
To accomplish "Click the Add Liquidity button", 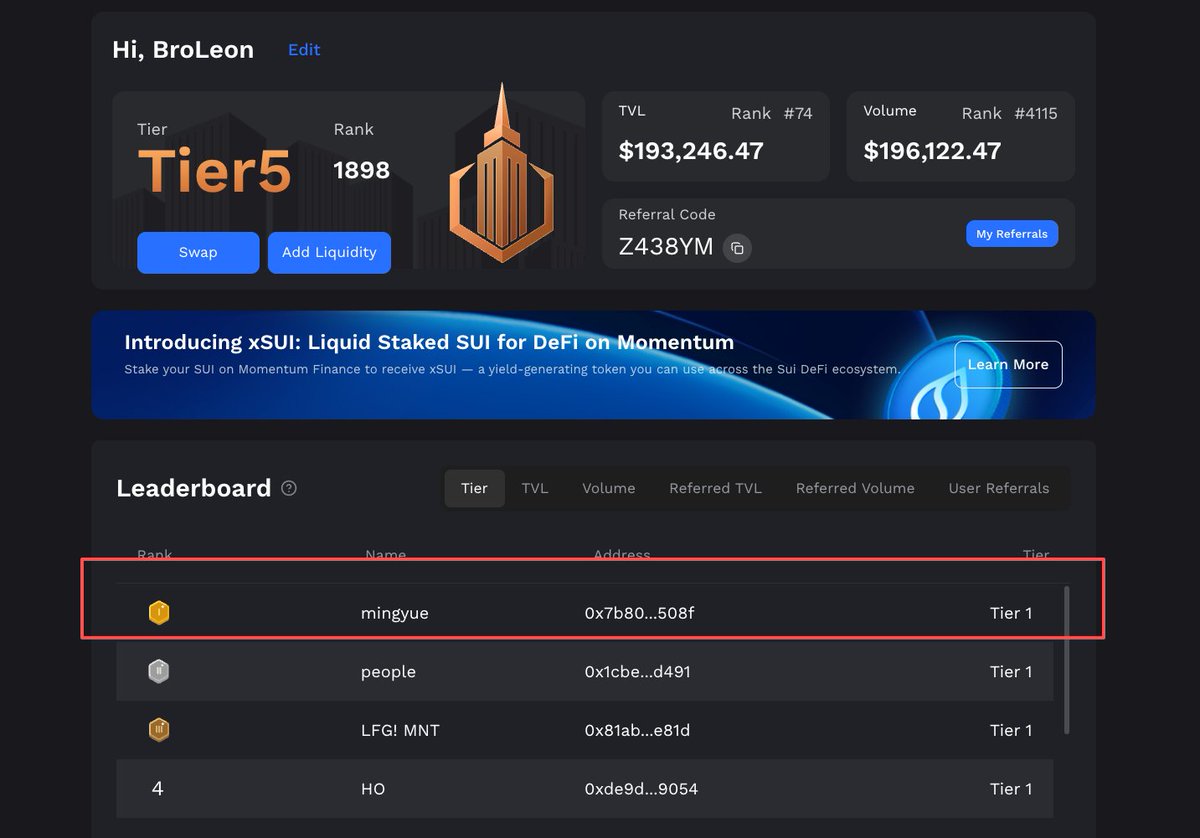I will [x=329, y=252].
